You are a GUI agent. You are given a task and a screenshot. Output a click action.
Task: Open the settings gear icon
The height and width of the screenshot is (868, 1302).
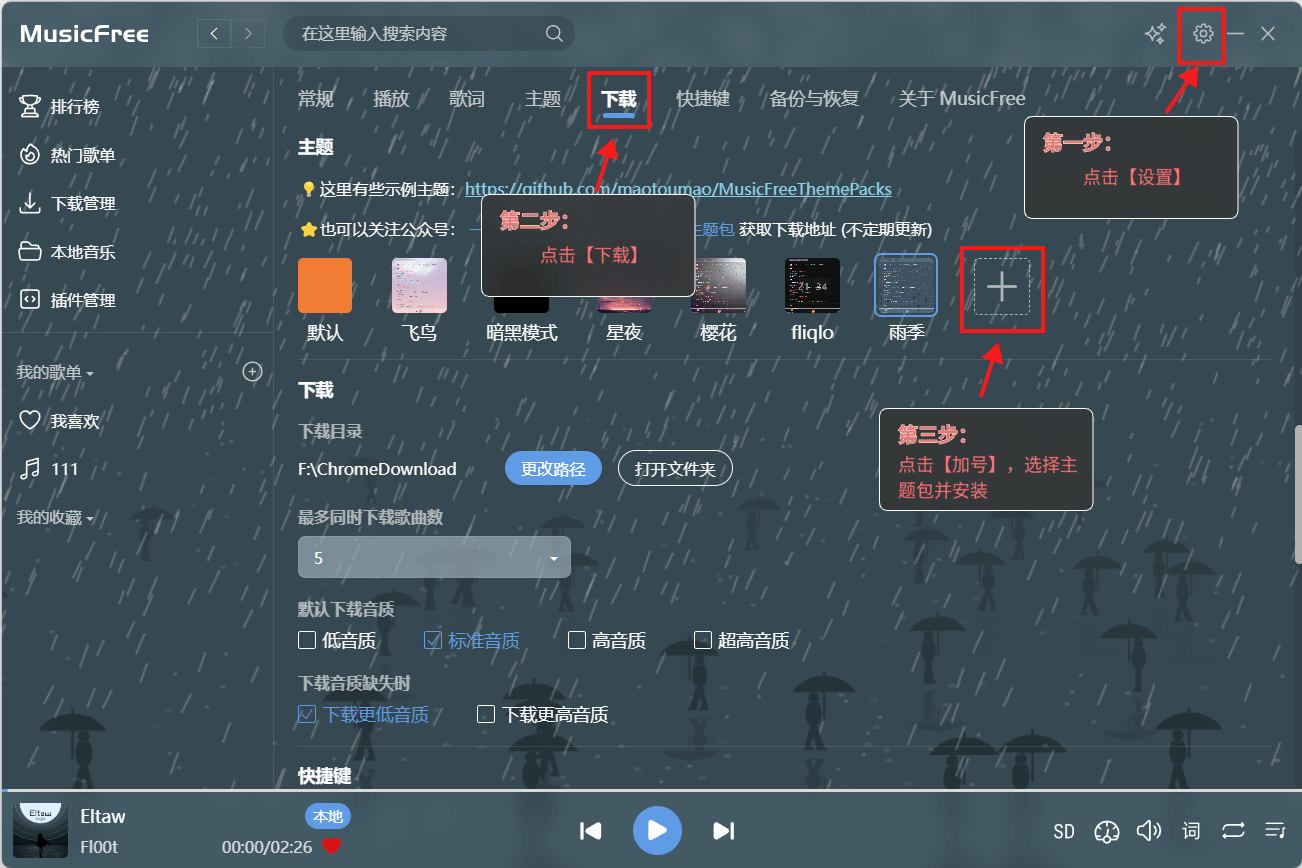pyautogui.click(x=1203, y=34)
